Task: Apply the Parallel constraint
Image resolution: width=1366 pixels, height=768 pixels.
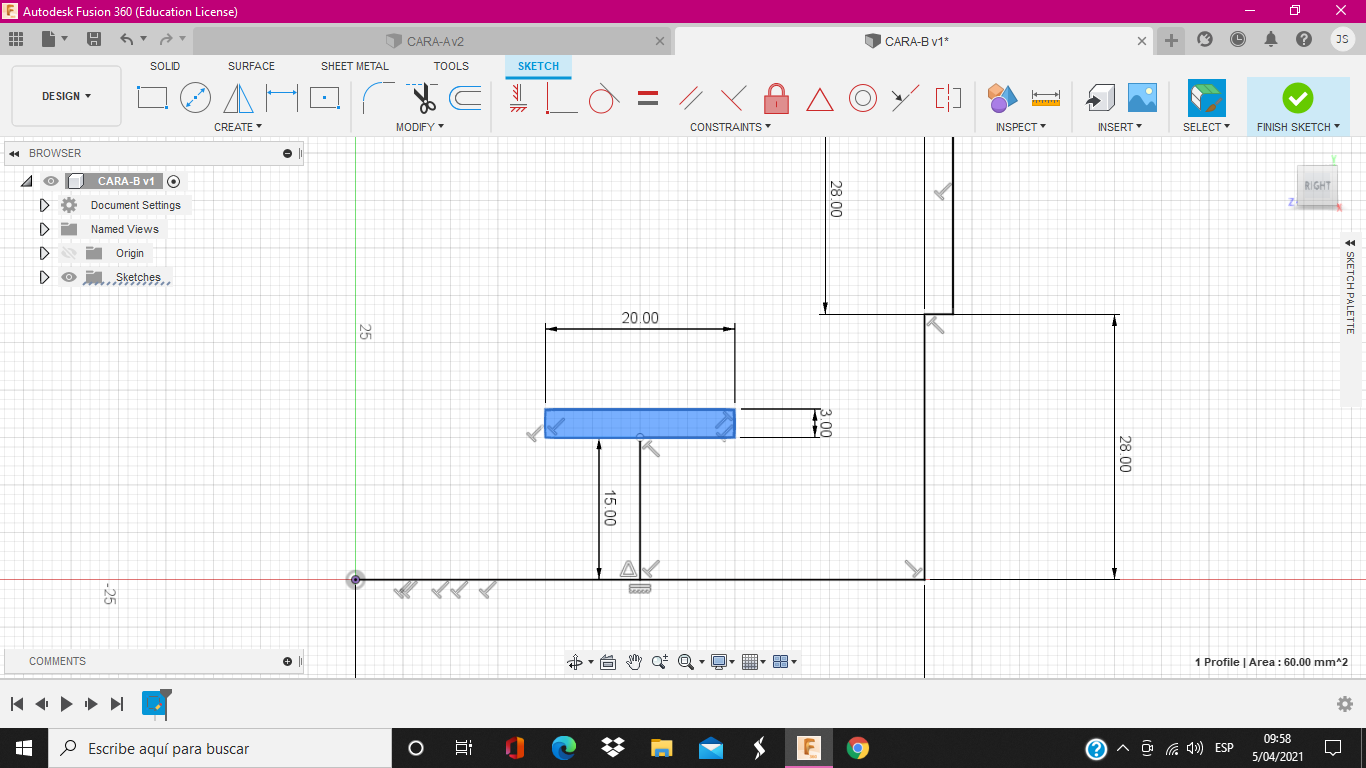Action: click(690, 98)
